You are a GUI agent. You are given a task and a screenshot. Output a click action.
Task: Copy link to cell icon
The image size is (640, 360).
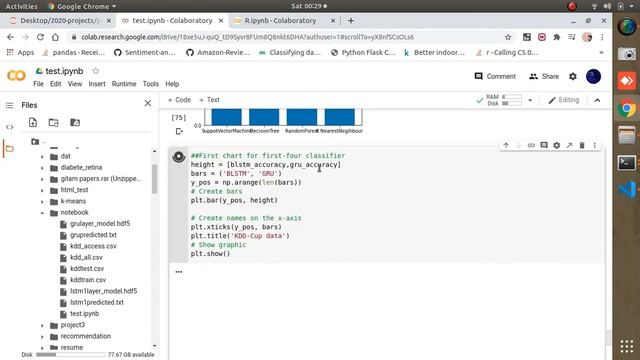click(531, 145)
